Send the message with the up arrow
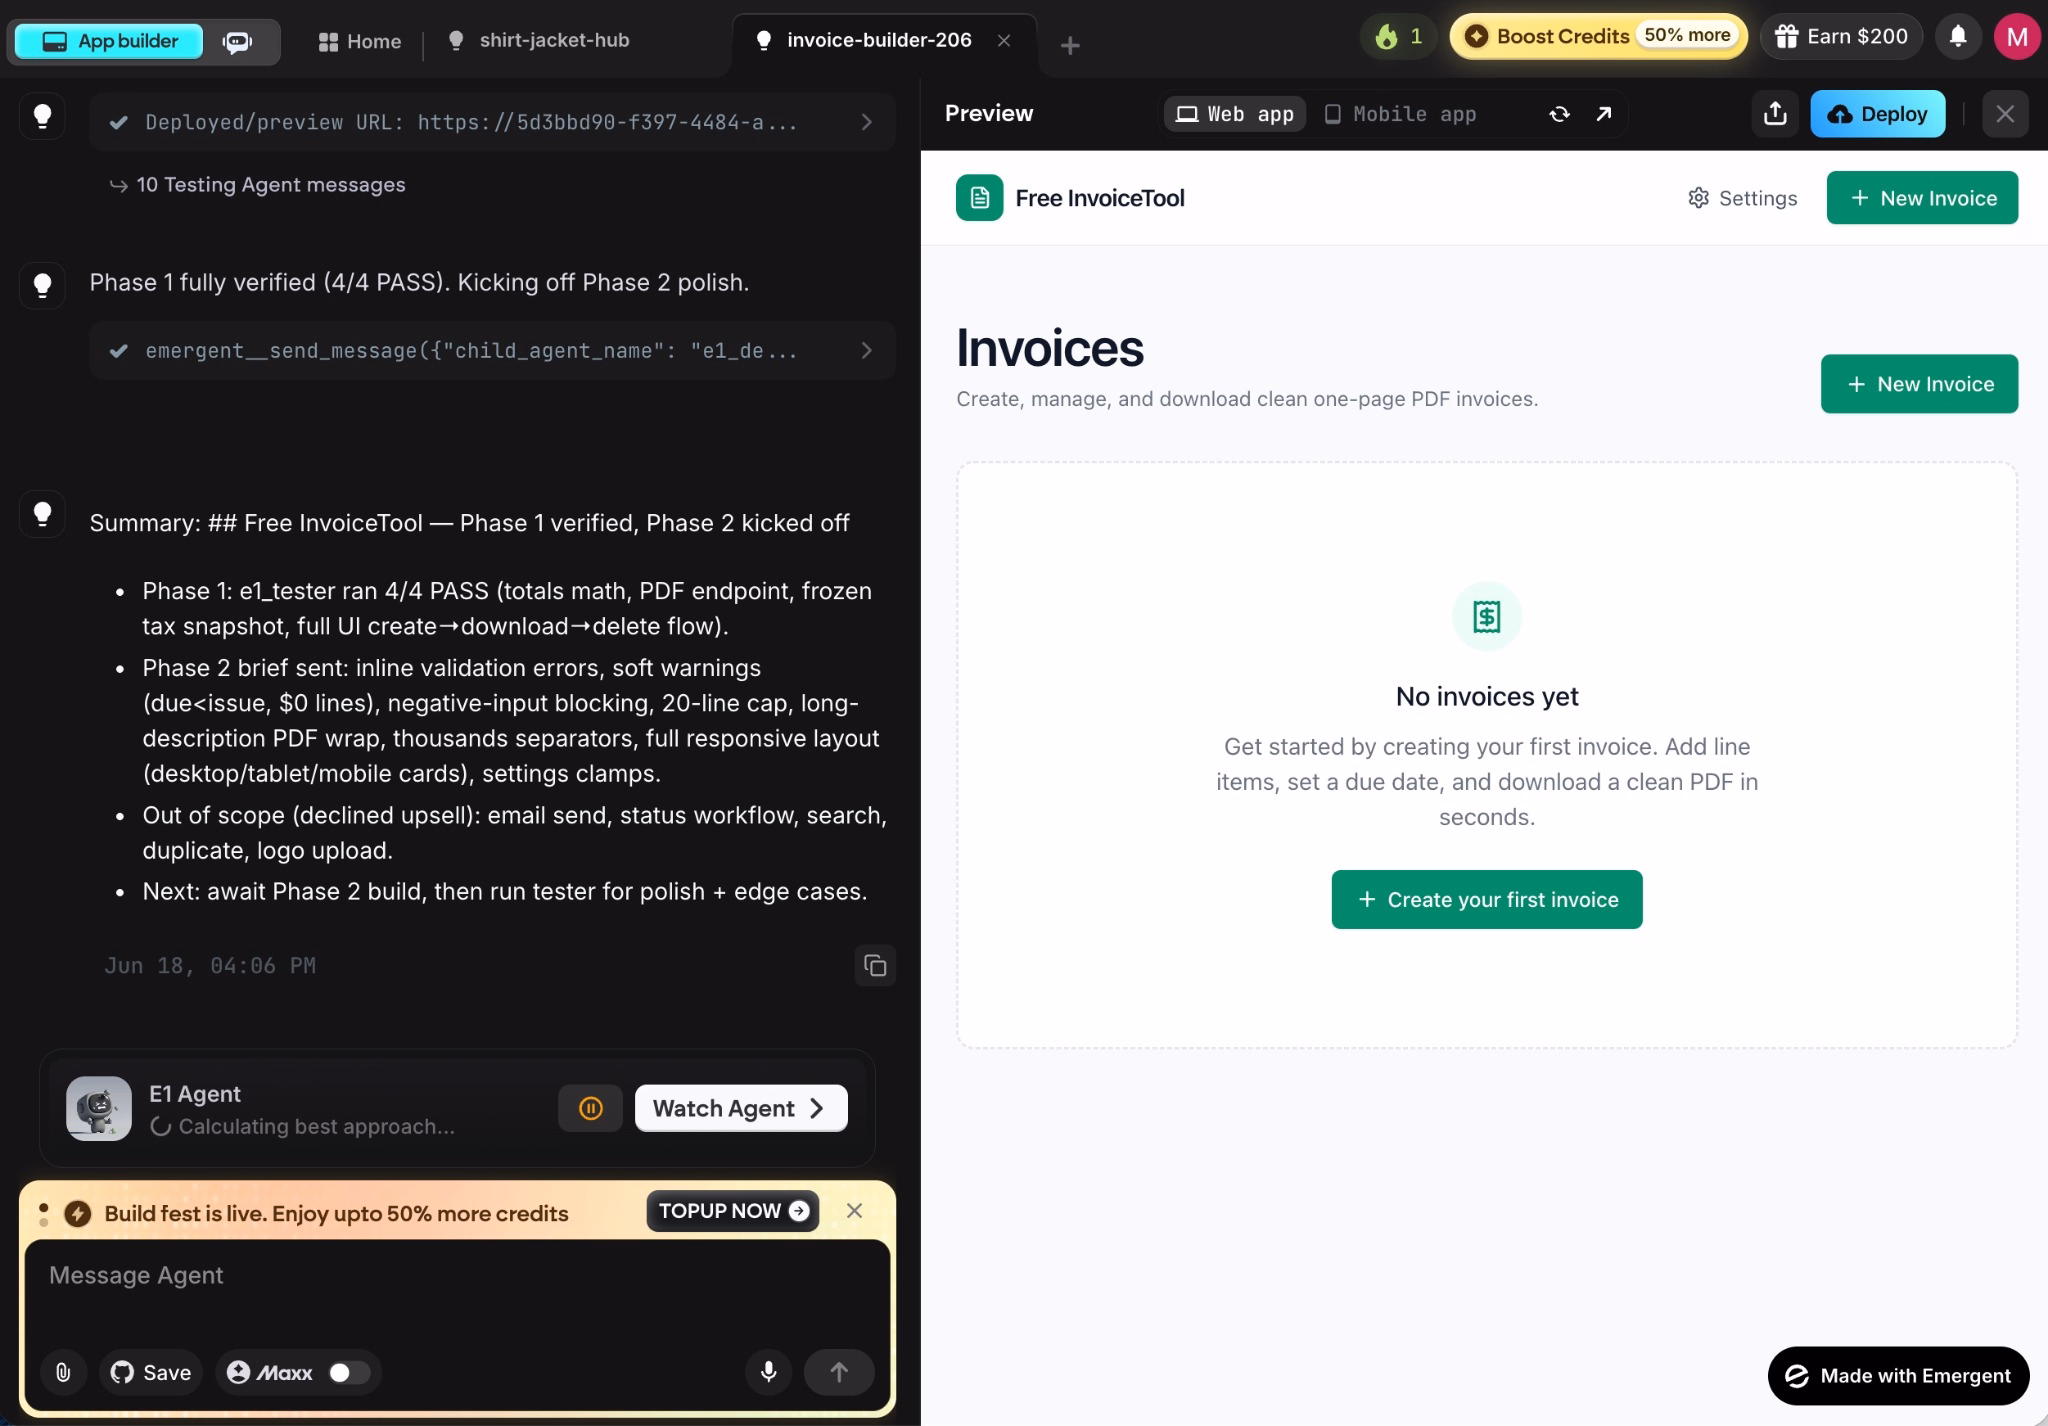 point(839,1372)
